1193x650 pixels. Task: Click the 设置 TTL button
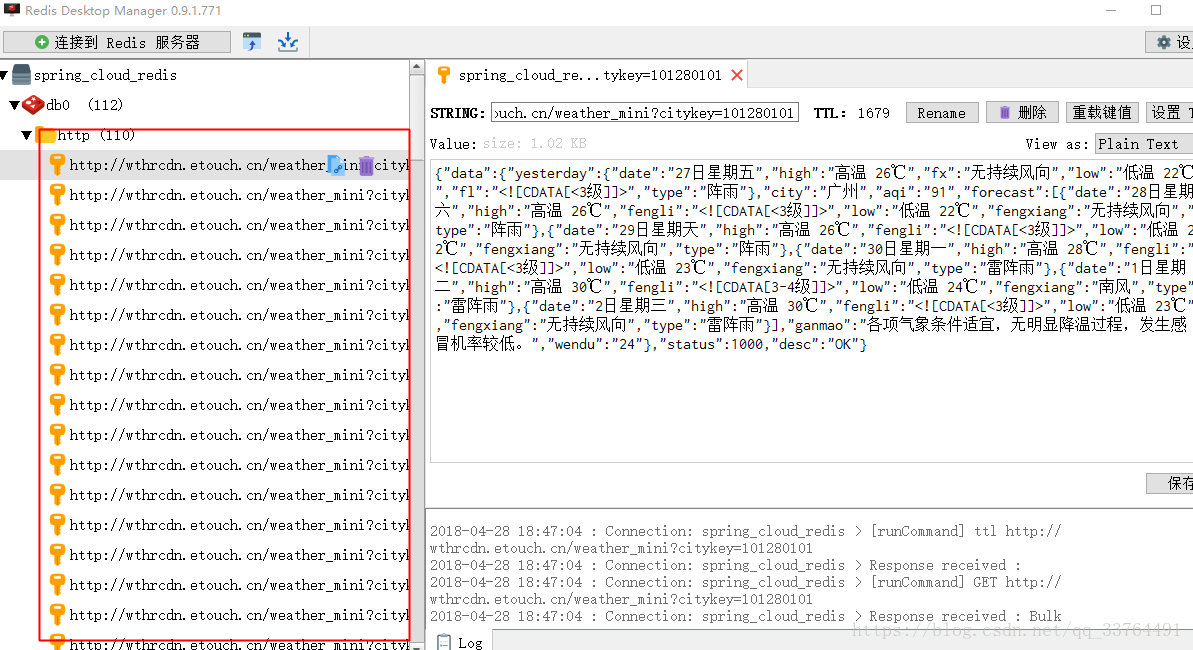click(x=1170, y=113)
